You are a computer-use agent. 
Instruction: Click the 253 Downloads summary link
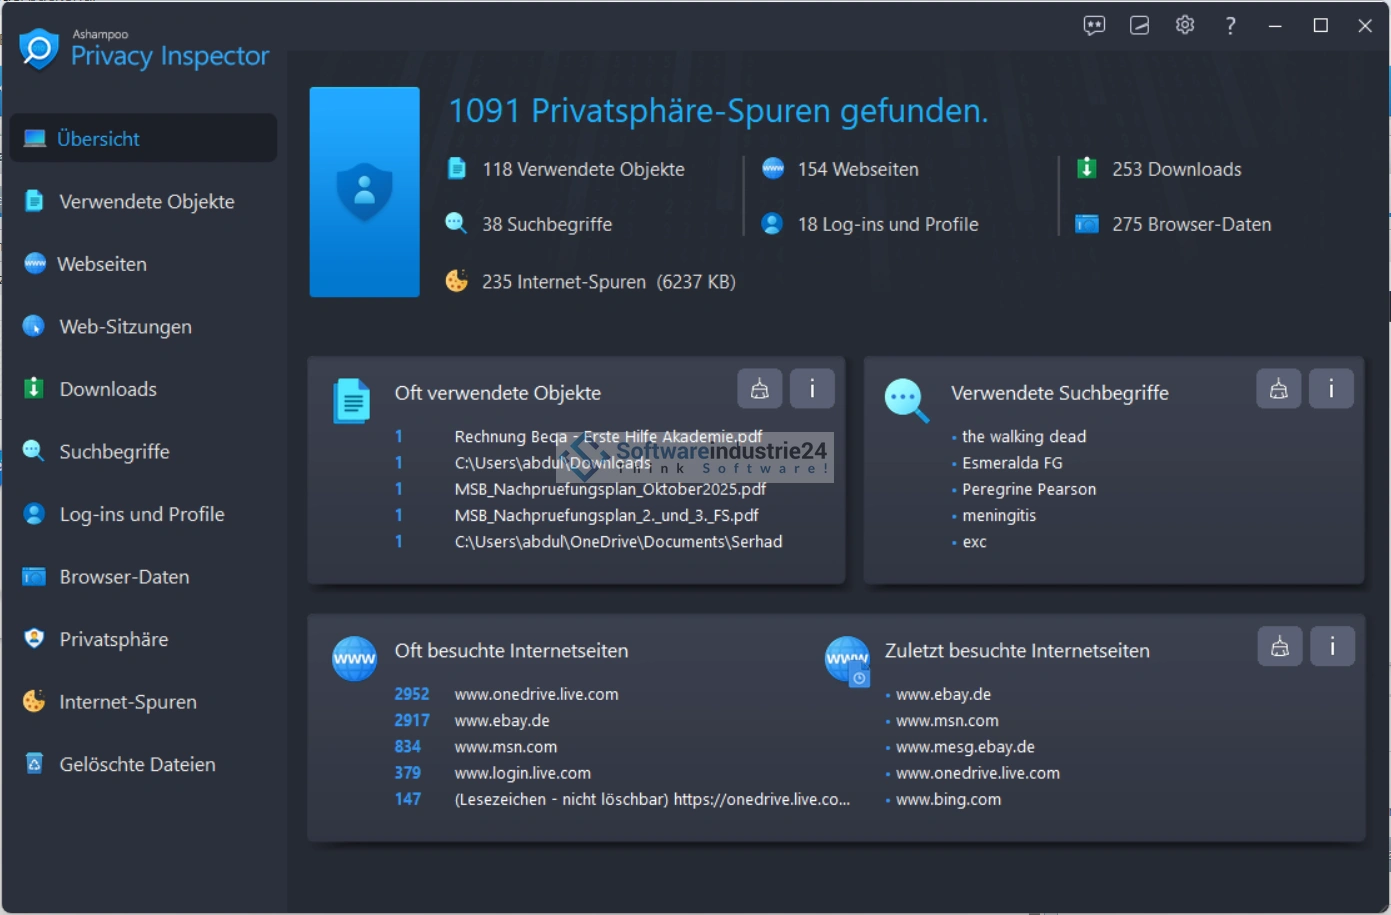(1176, 170)
